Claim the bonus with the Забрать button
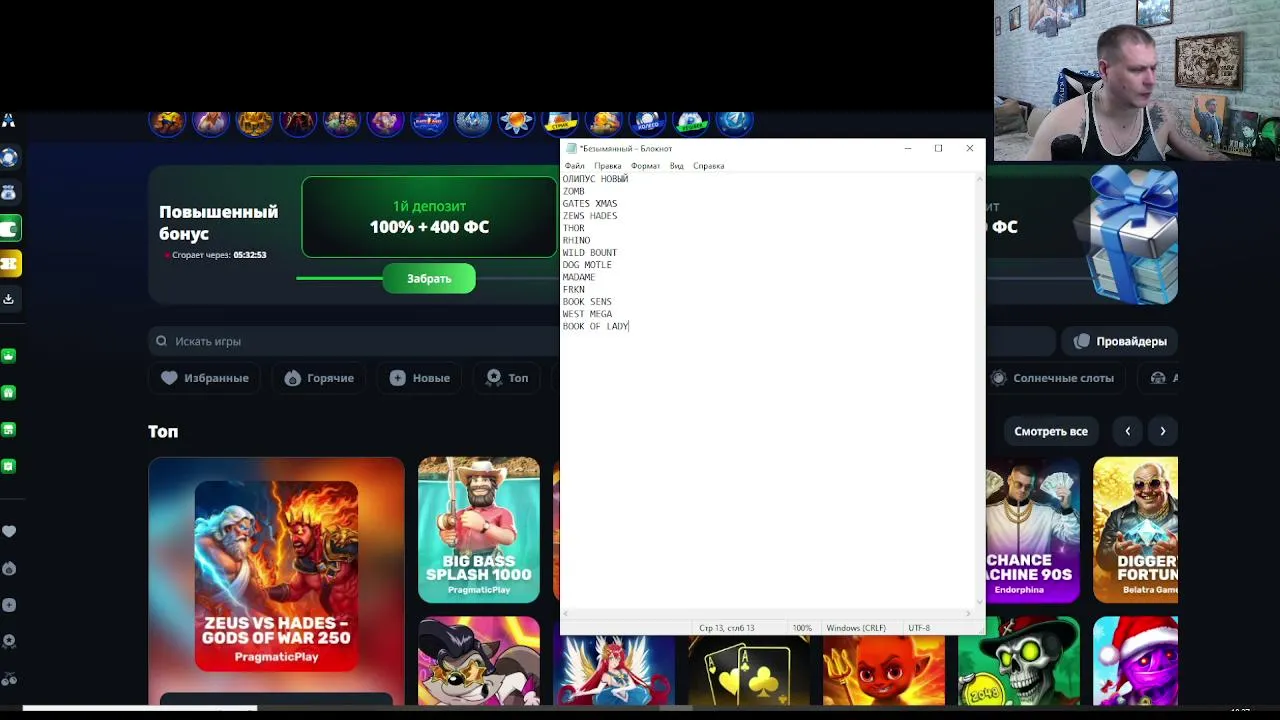 click(429, 279)
